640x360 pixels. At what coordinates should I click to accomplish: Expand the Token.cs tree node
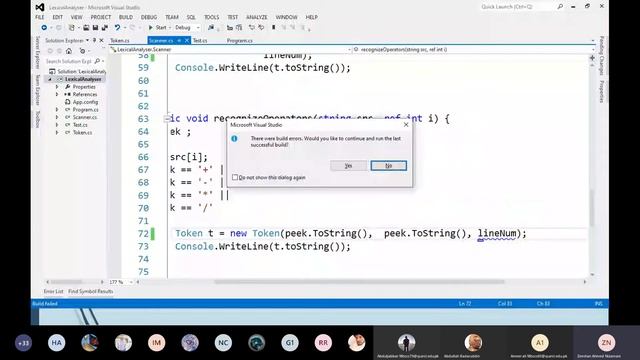click(57, 133)
